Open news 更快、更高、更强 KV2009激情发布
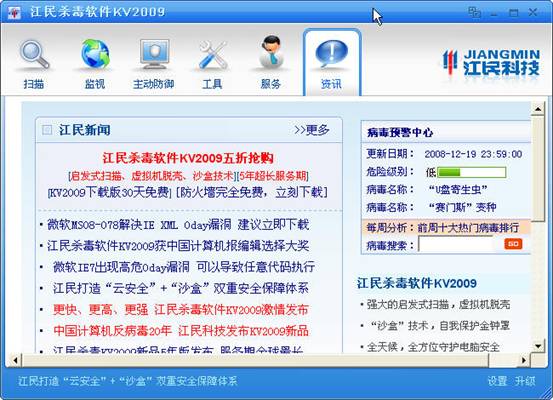Image resolution: width=553 pixels, height=400 pixels. [x=181, y=310]
